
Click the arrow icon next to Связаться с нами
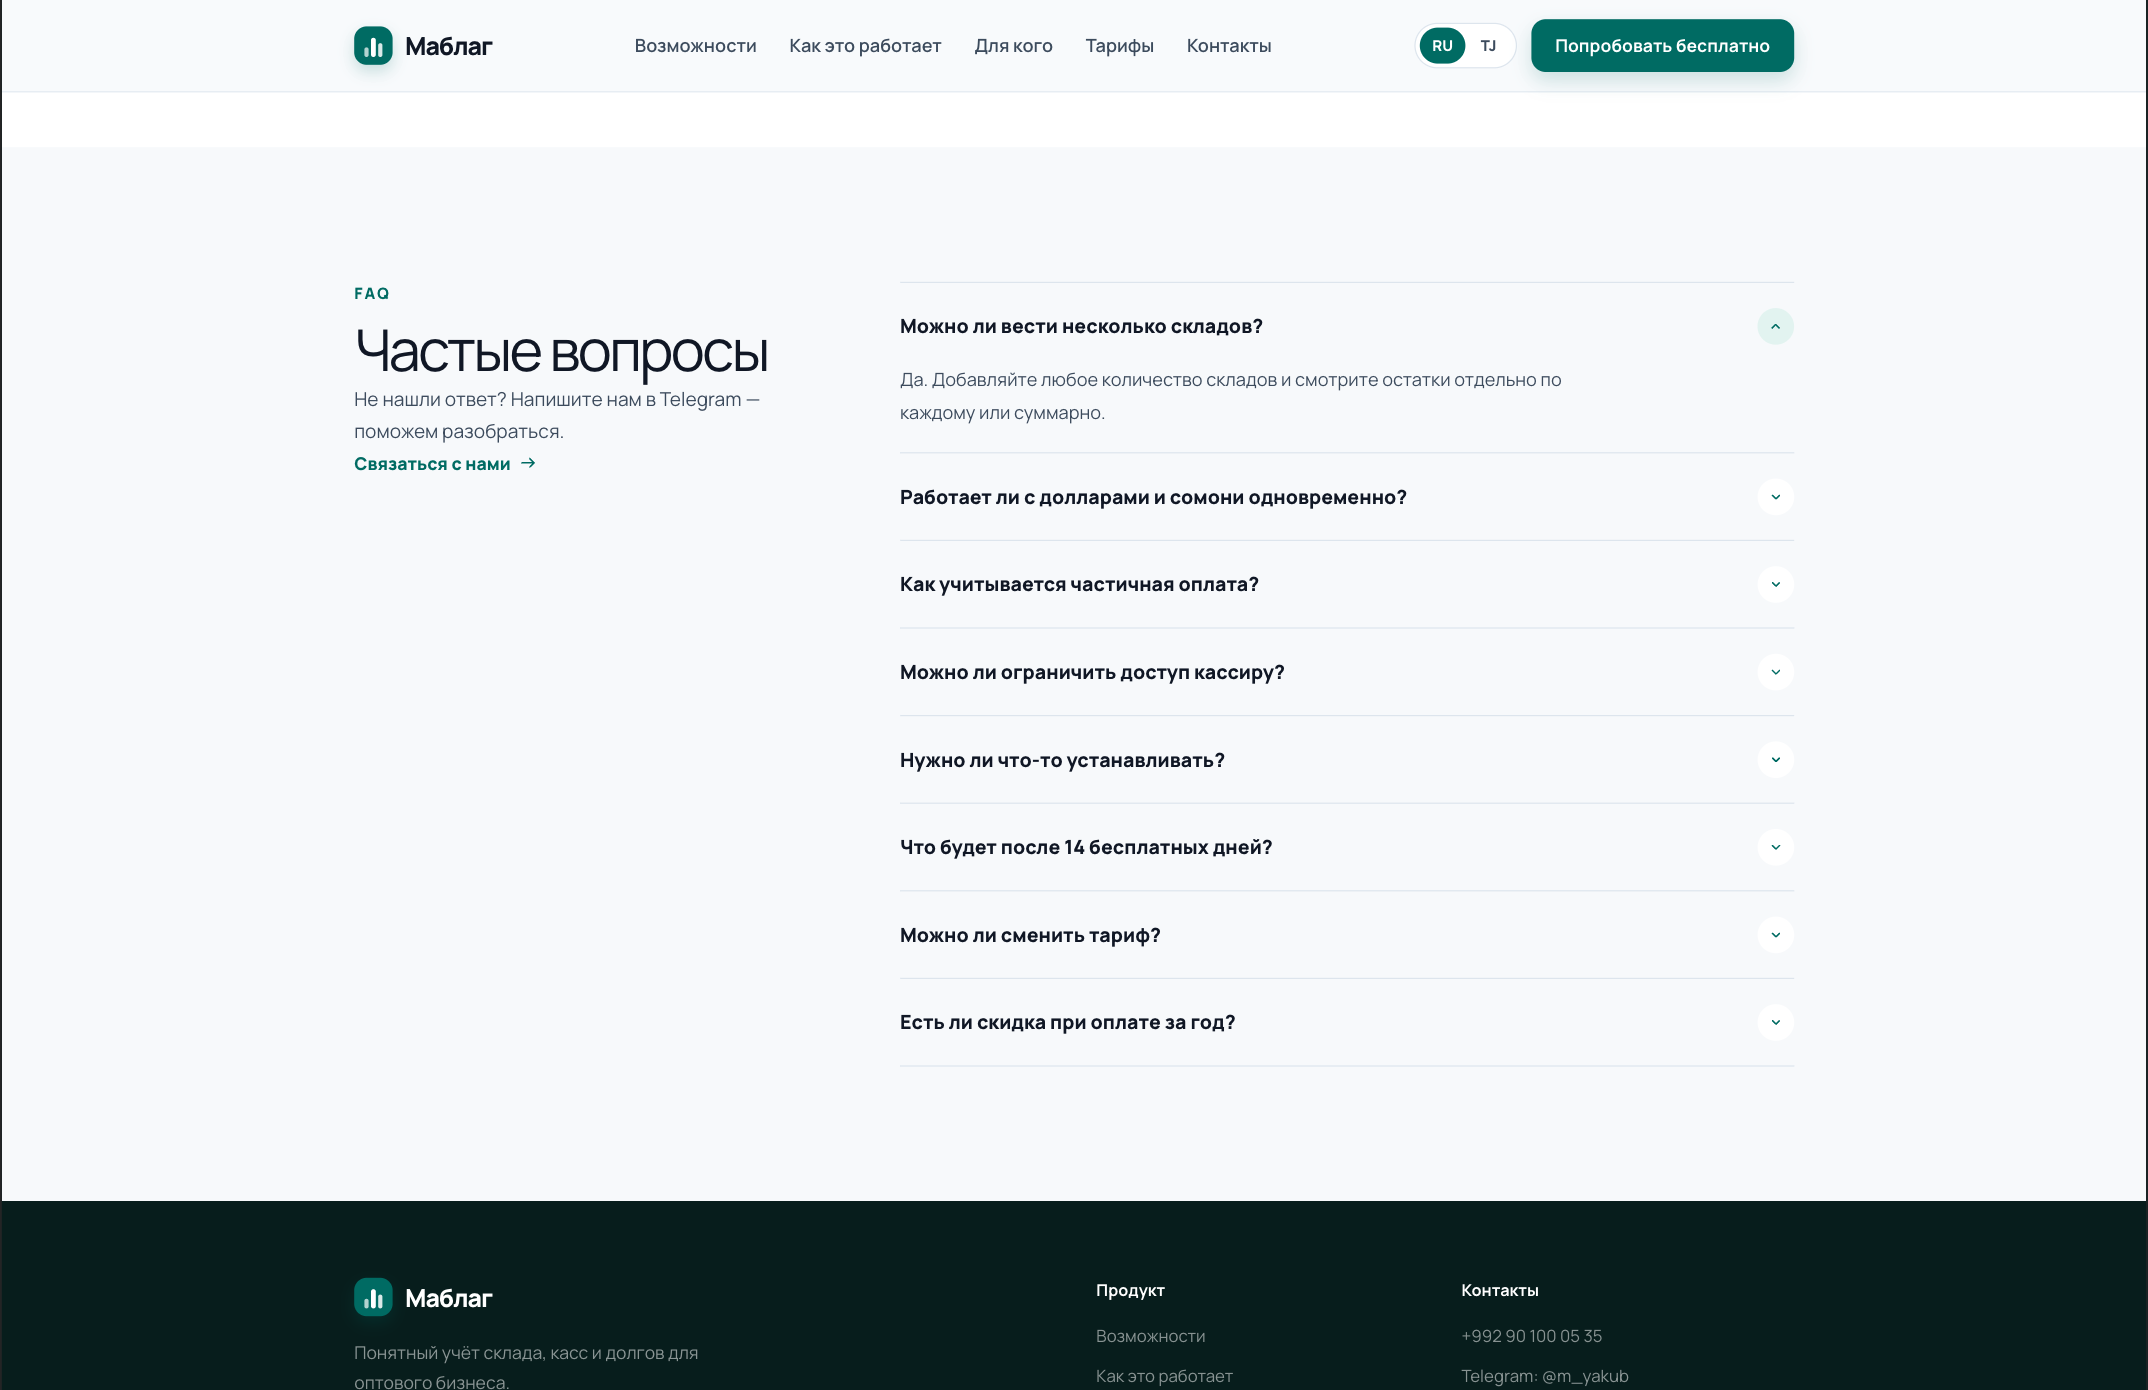tap(528, 463)
